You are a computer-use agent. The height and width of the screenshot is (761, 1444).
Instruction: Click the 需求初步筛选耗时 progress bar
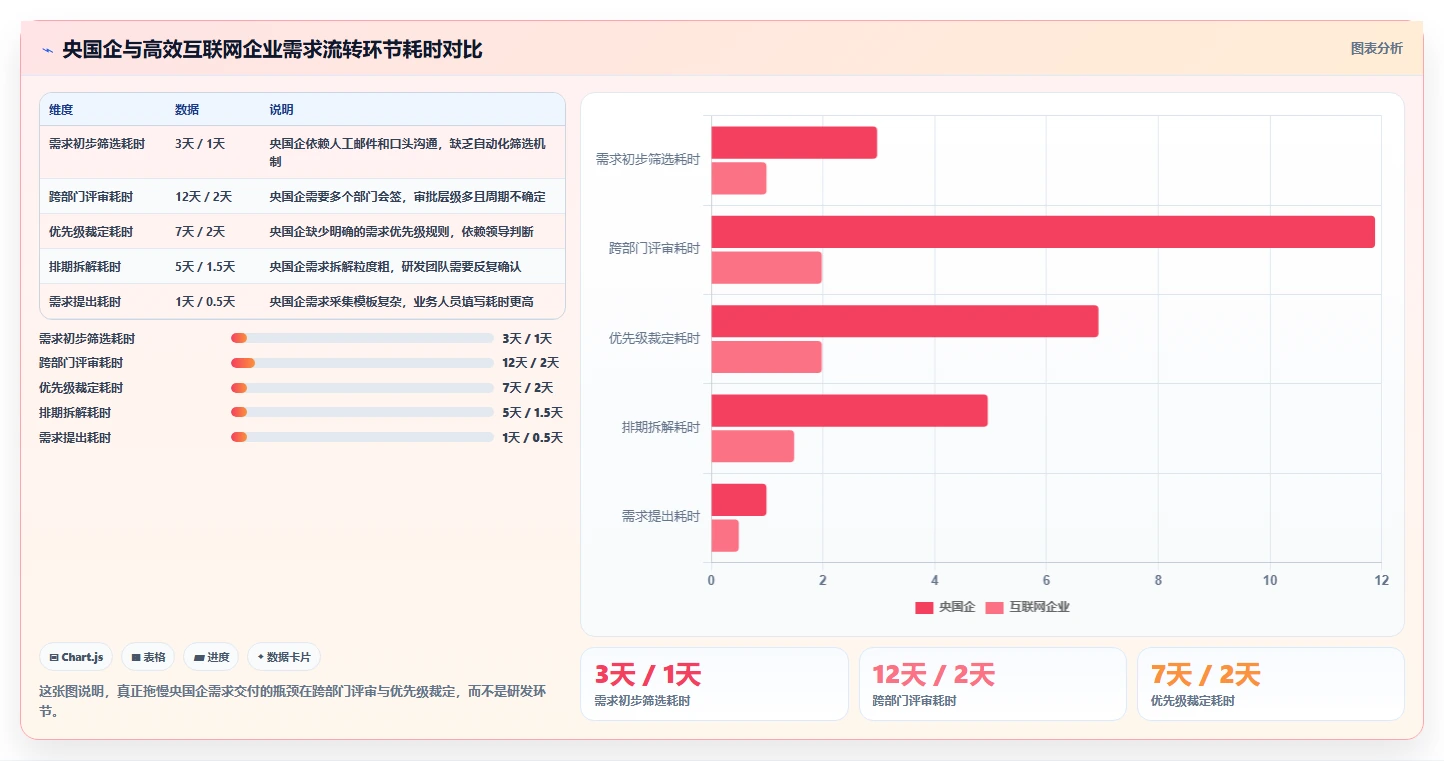click(362, 338)
